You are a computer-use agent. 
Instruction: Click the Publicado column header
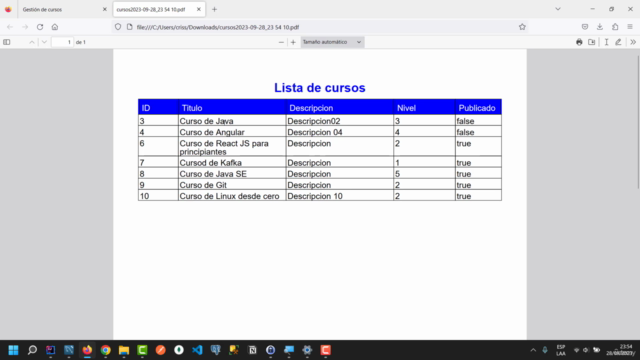477,108
